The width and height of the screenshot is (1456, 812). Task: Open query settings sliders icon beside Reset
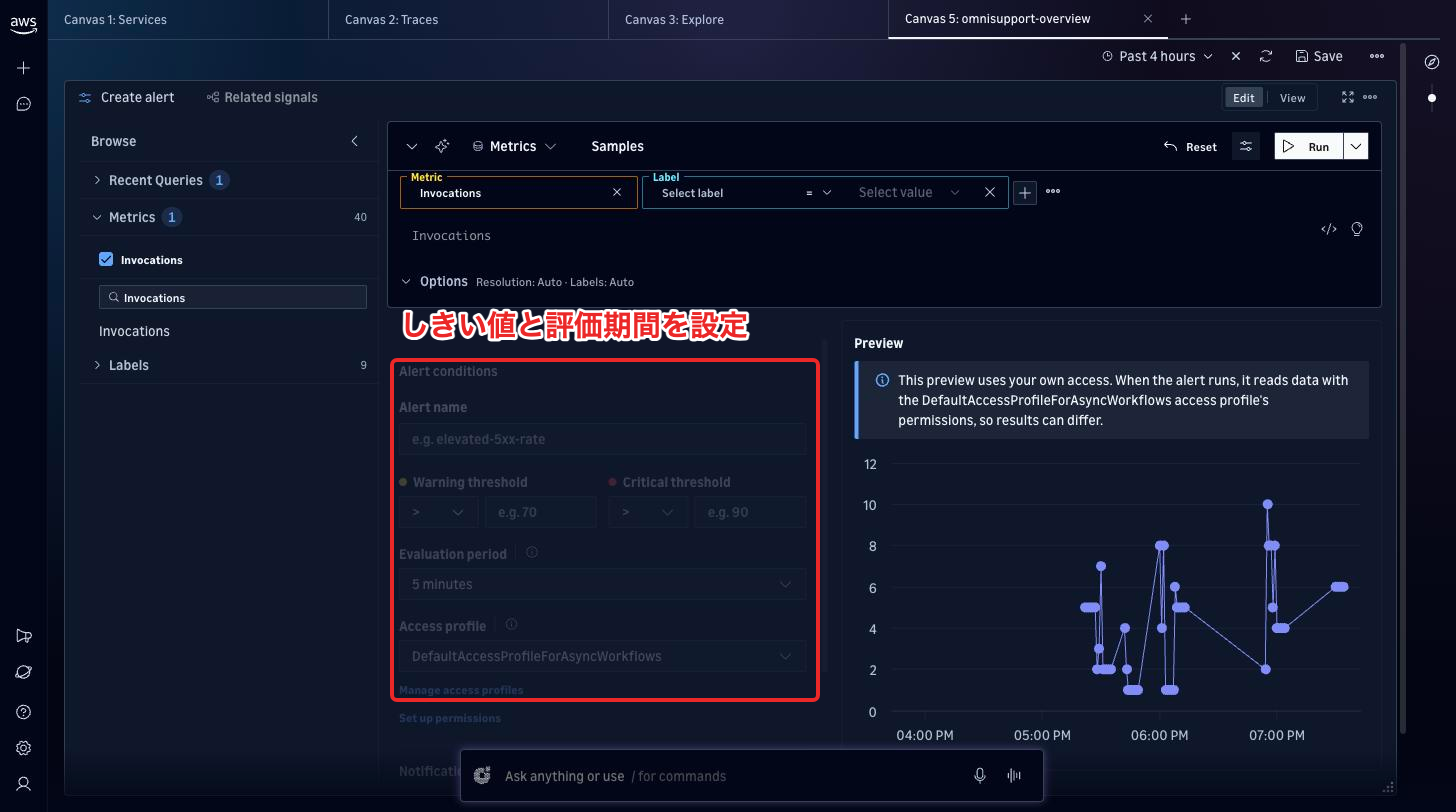(1246, 146)
